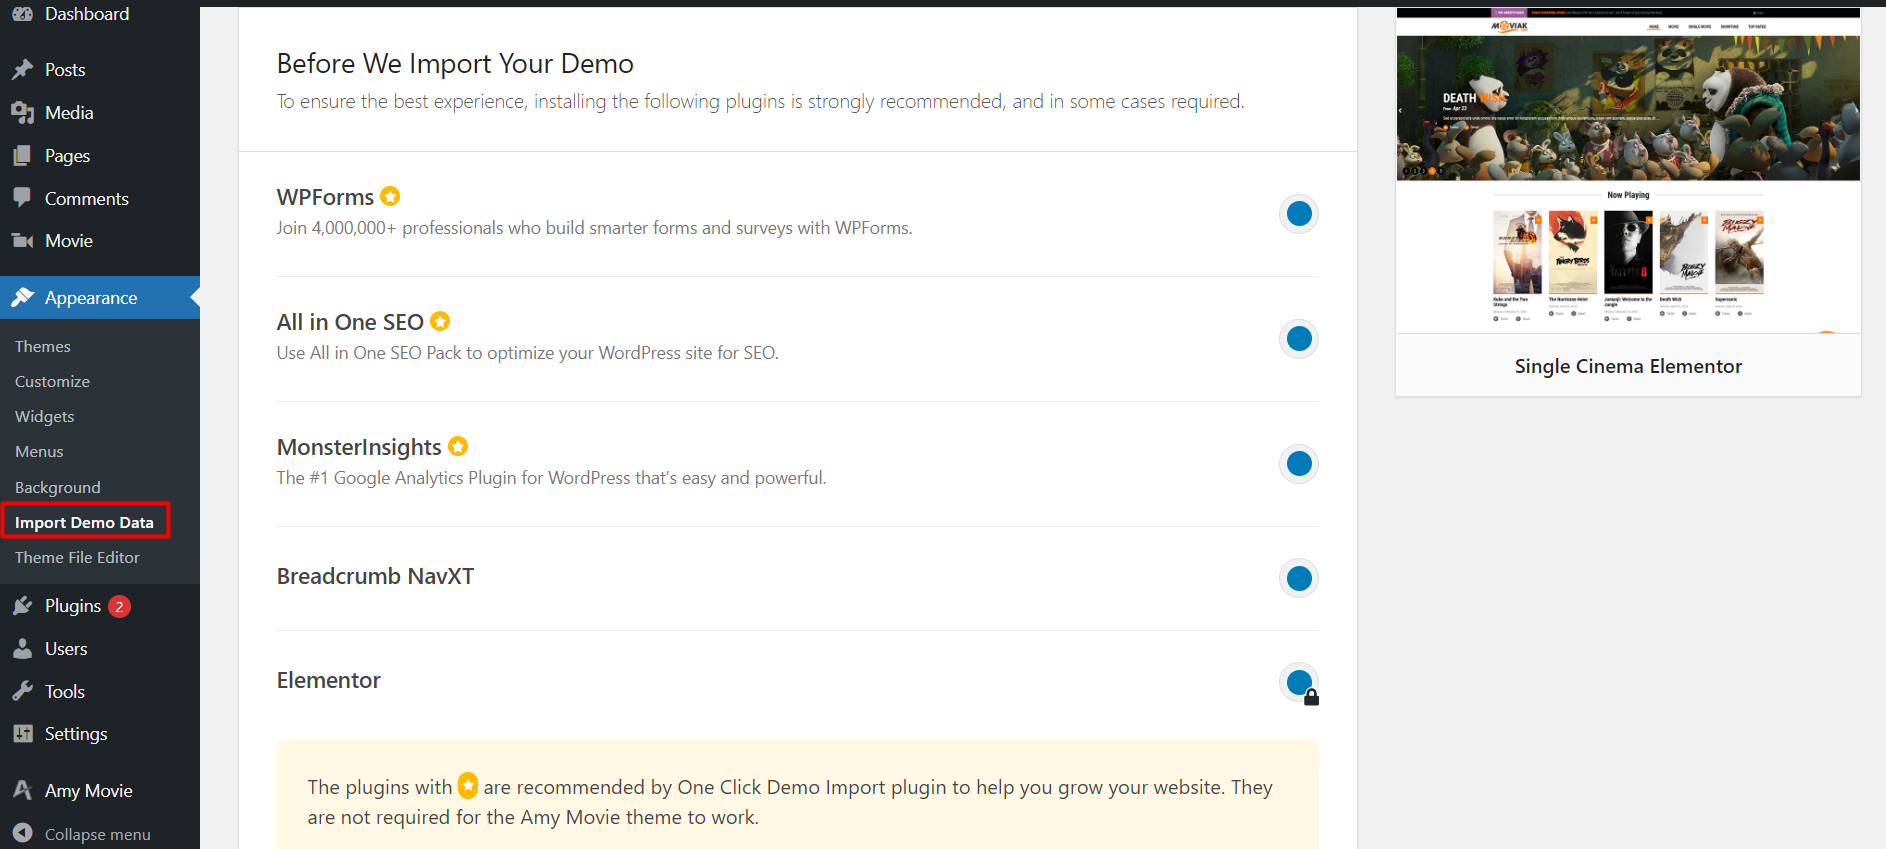Click the Movie camera icon
The width and height of the screenshot is (1886, 849).
22,240
